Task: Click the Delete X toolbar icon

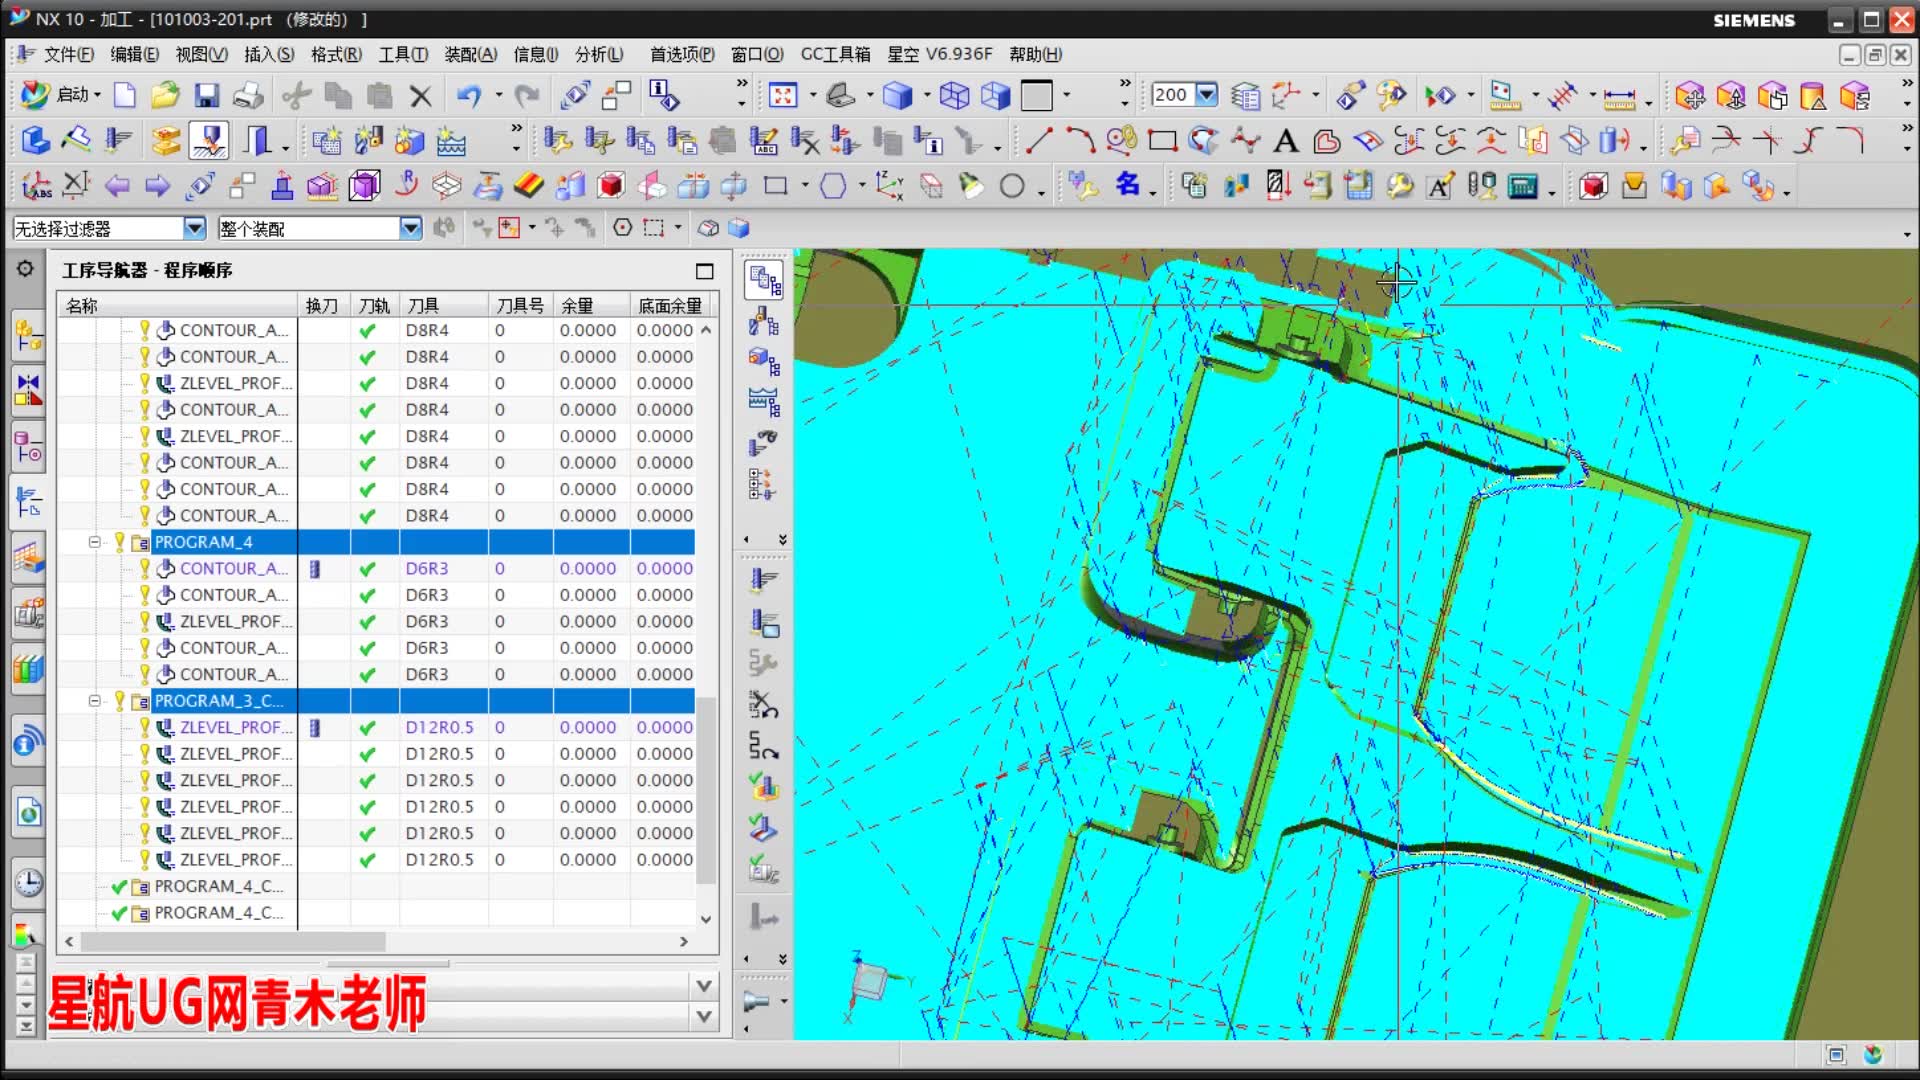Action: coord(421,96)
